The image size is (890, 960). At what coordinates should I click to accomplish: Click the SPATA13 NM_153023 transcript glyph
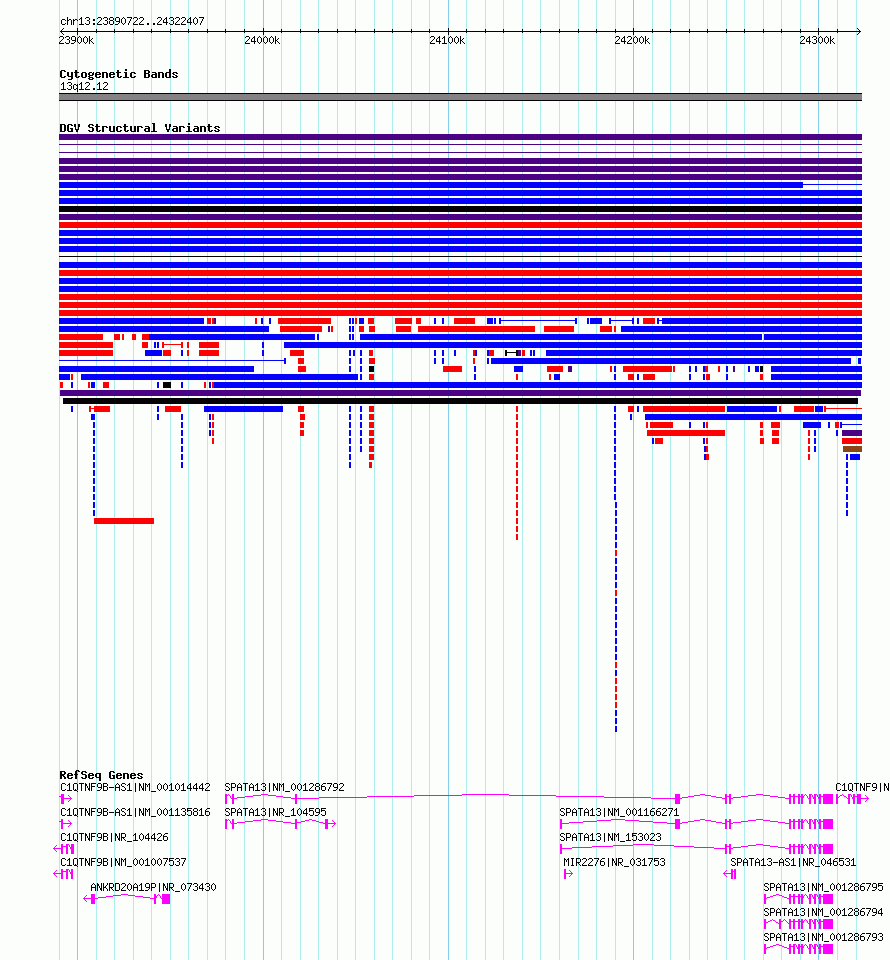696,849
